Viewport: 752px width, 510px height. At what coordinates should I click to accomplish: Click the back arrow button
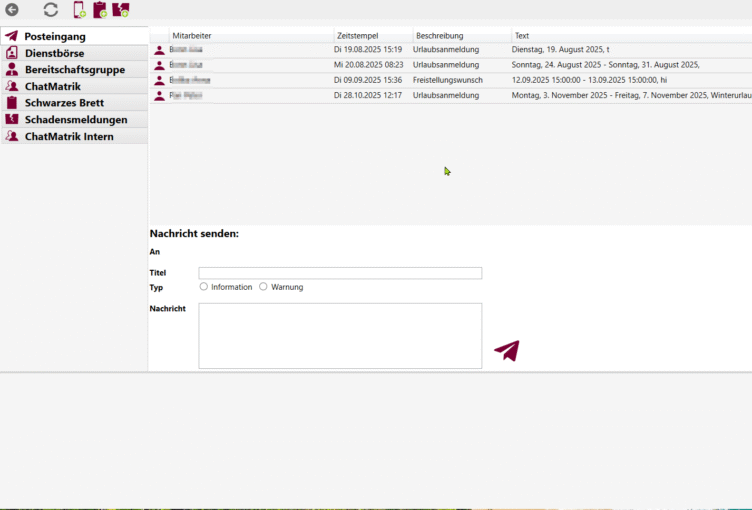tap(12, 10)
